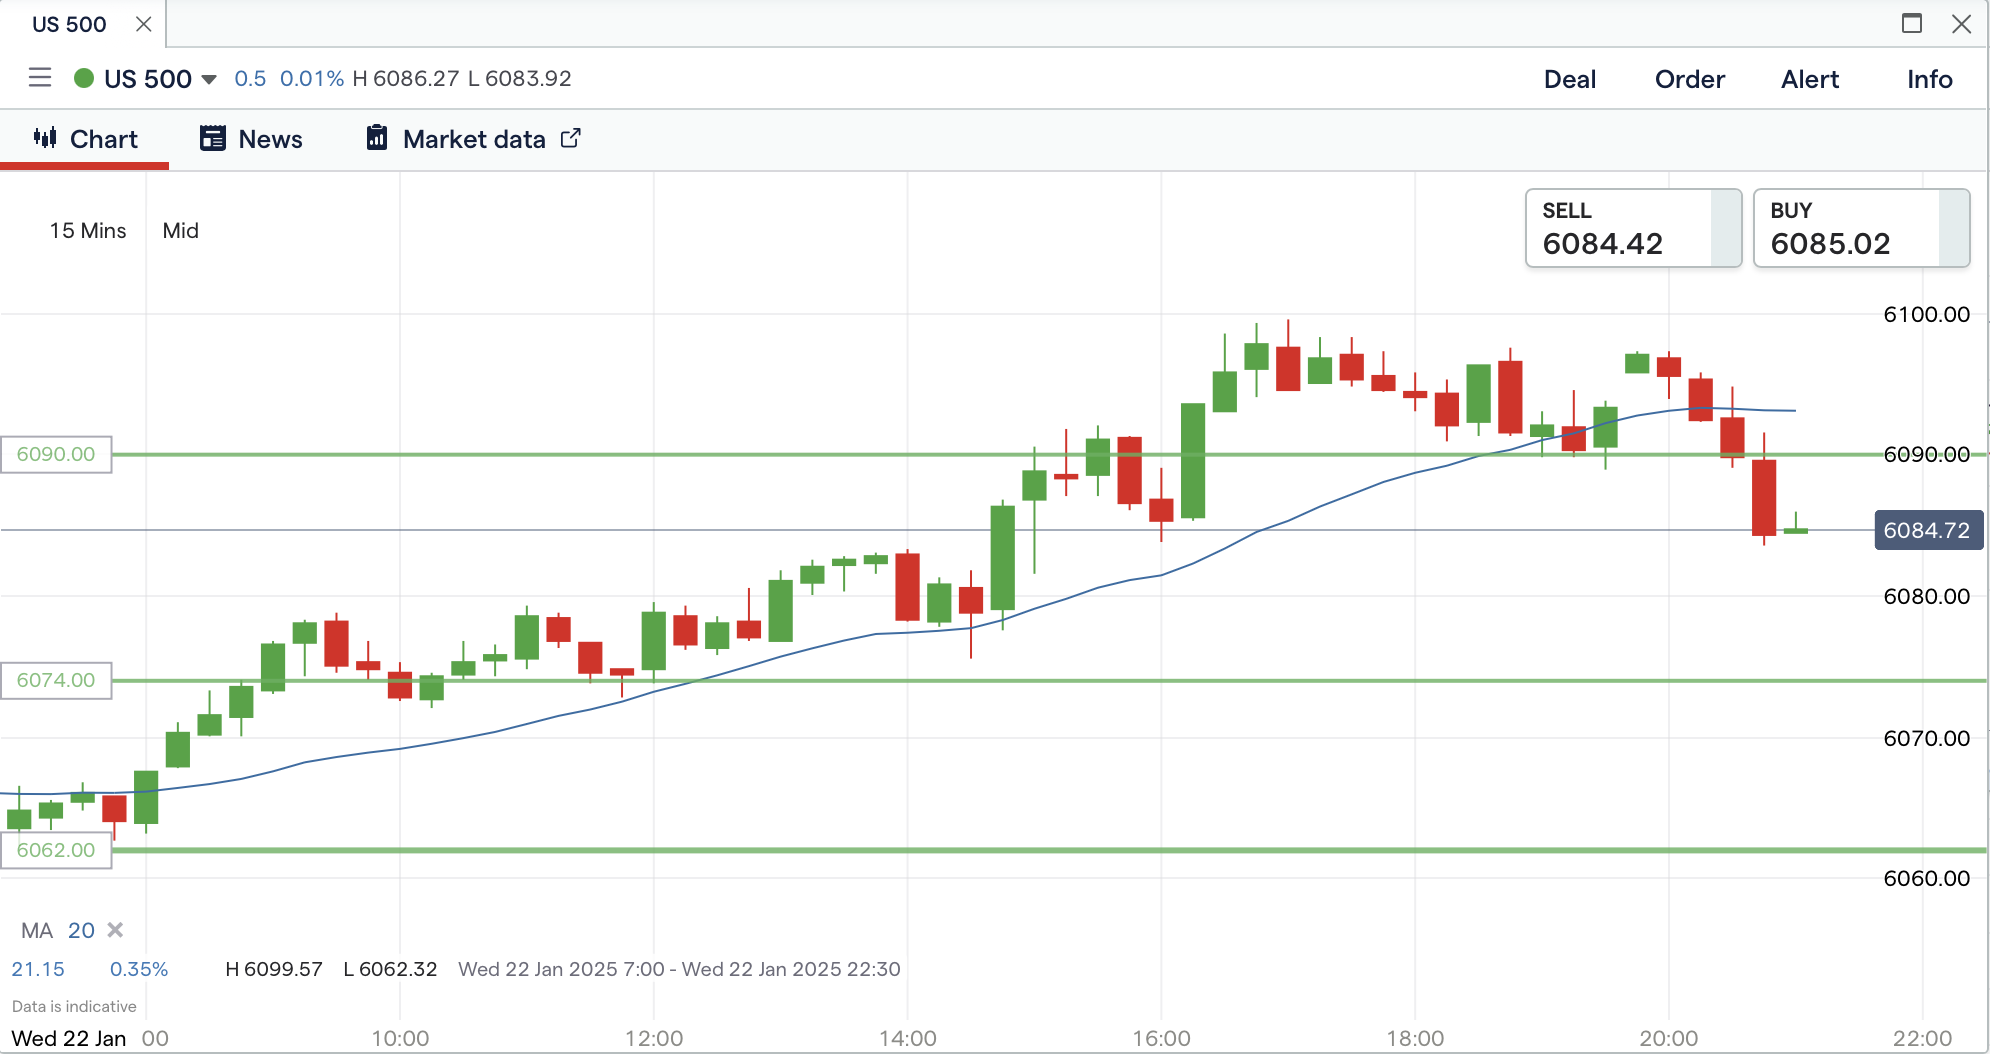Remove the MA 20 indicator
The image size is (1990, 1054).
[x=115, y=930]
